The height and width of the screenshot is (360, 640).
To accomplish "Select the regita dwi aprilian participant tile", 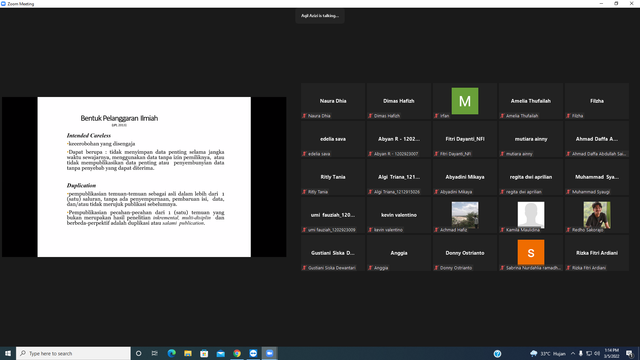I will coord(531,177).
